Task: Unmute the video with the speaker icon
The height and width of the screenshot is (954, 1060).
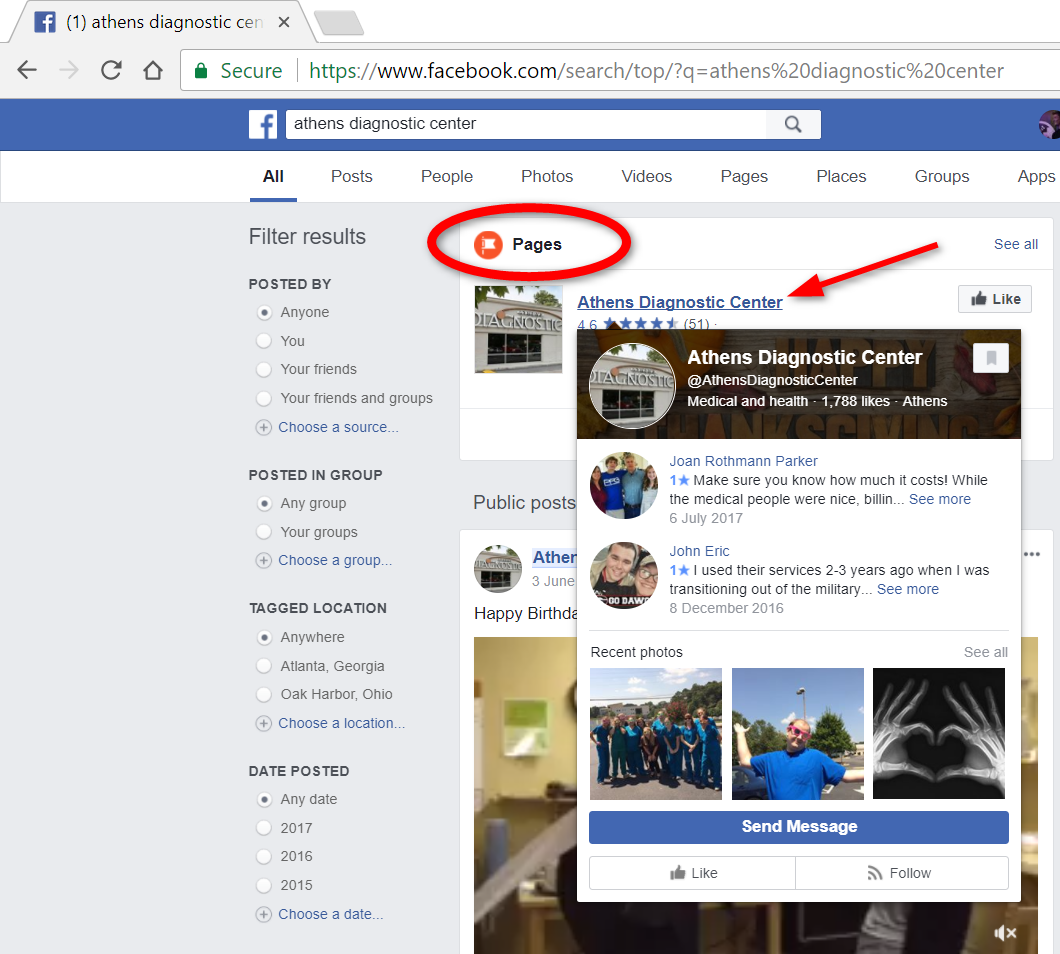Action: coord(1005,933)
